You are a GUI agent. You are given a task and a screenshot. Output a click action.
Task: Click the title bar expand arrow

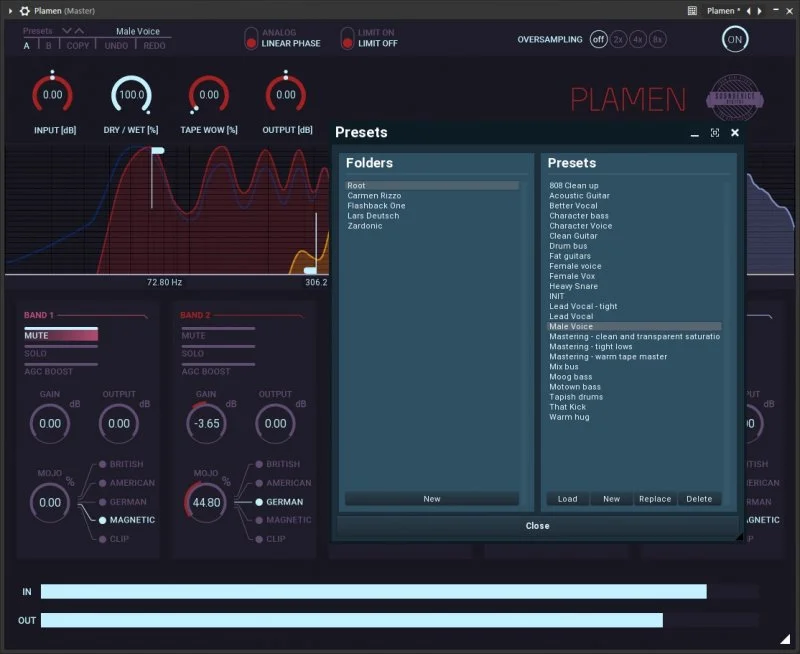coord(10,11)
